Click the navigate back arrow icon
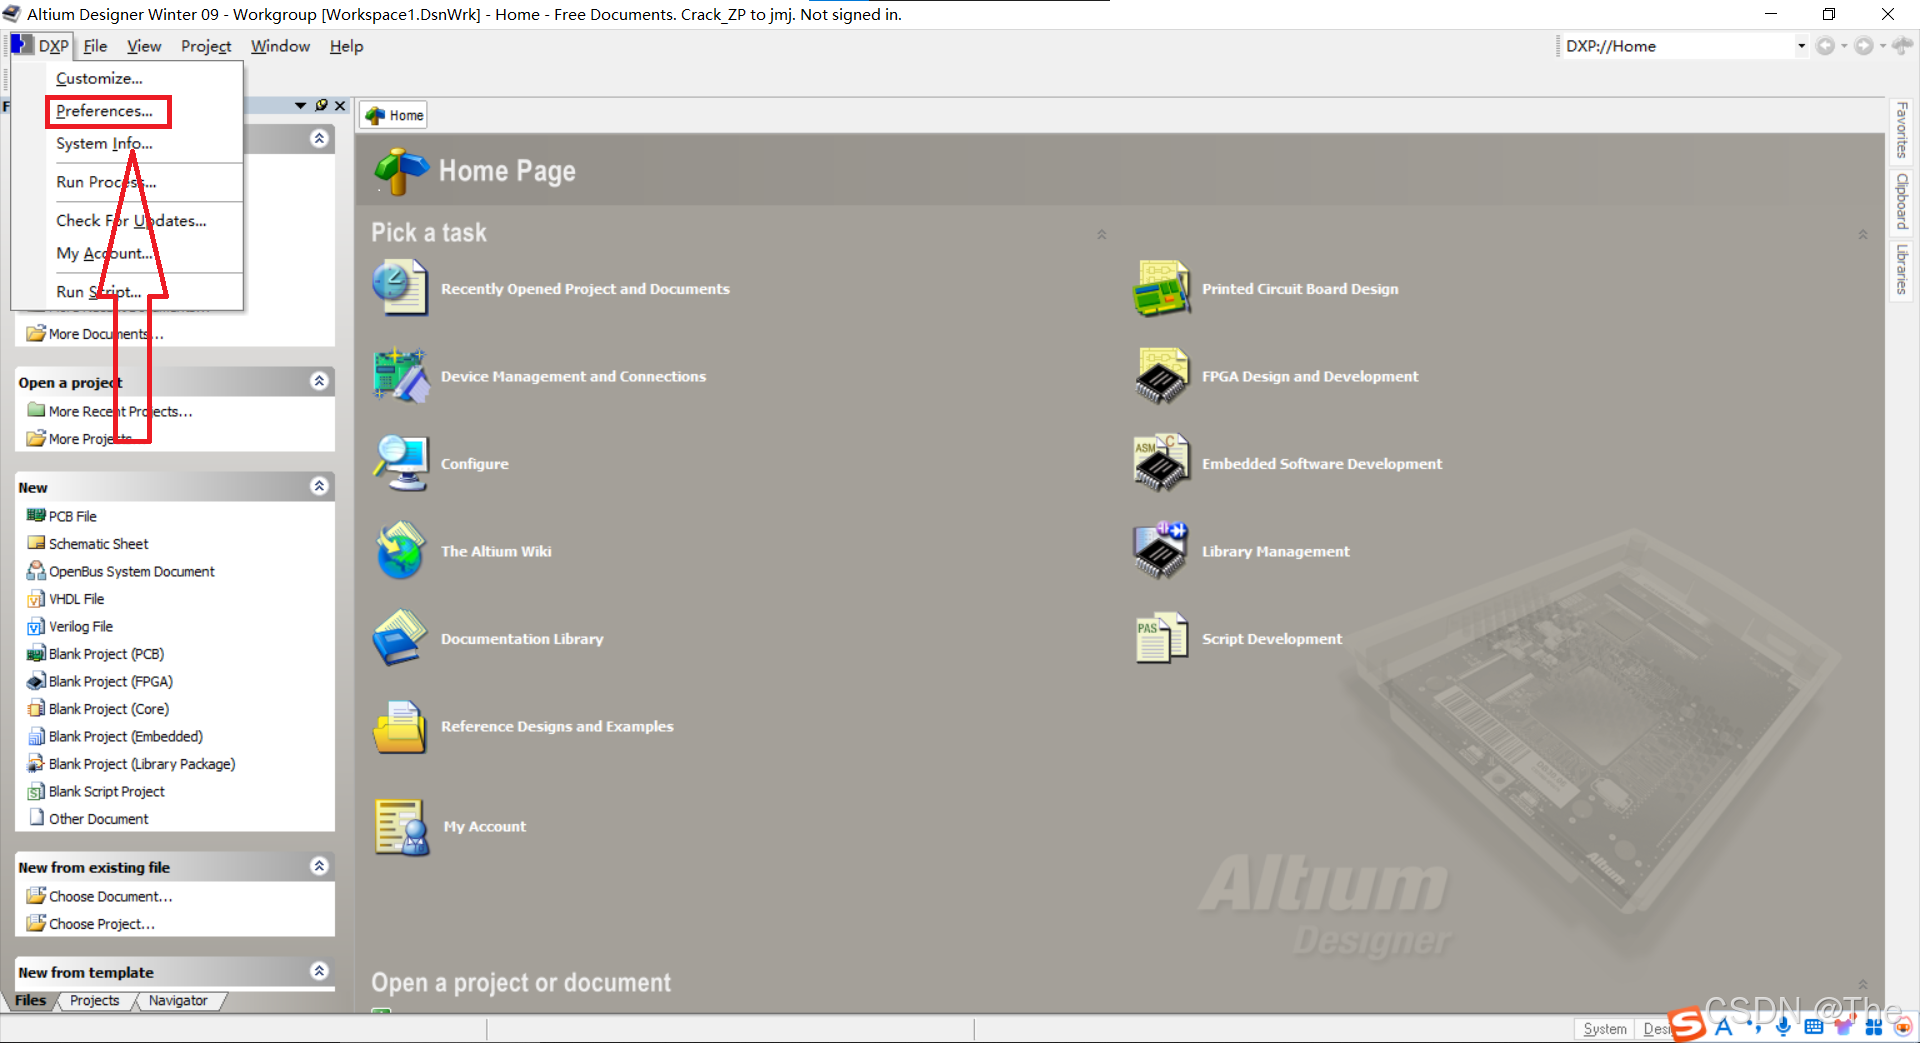Image resolution: width=1920 pixels, height=1043 pixels. [x=1825, y=46]
